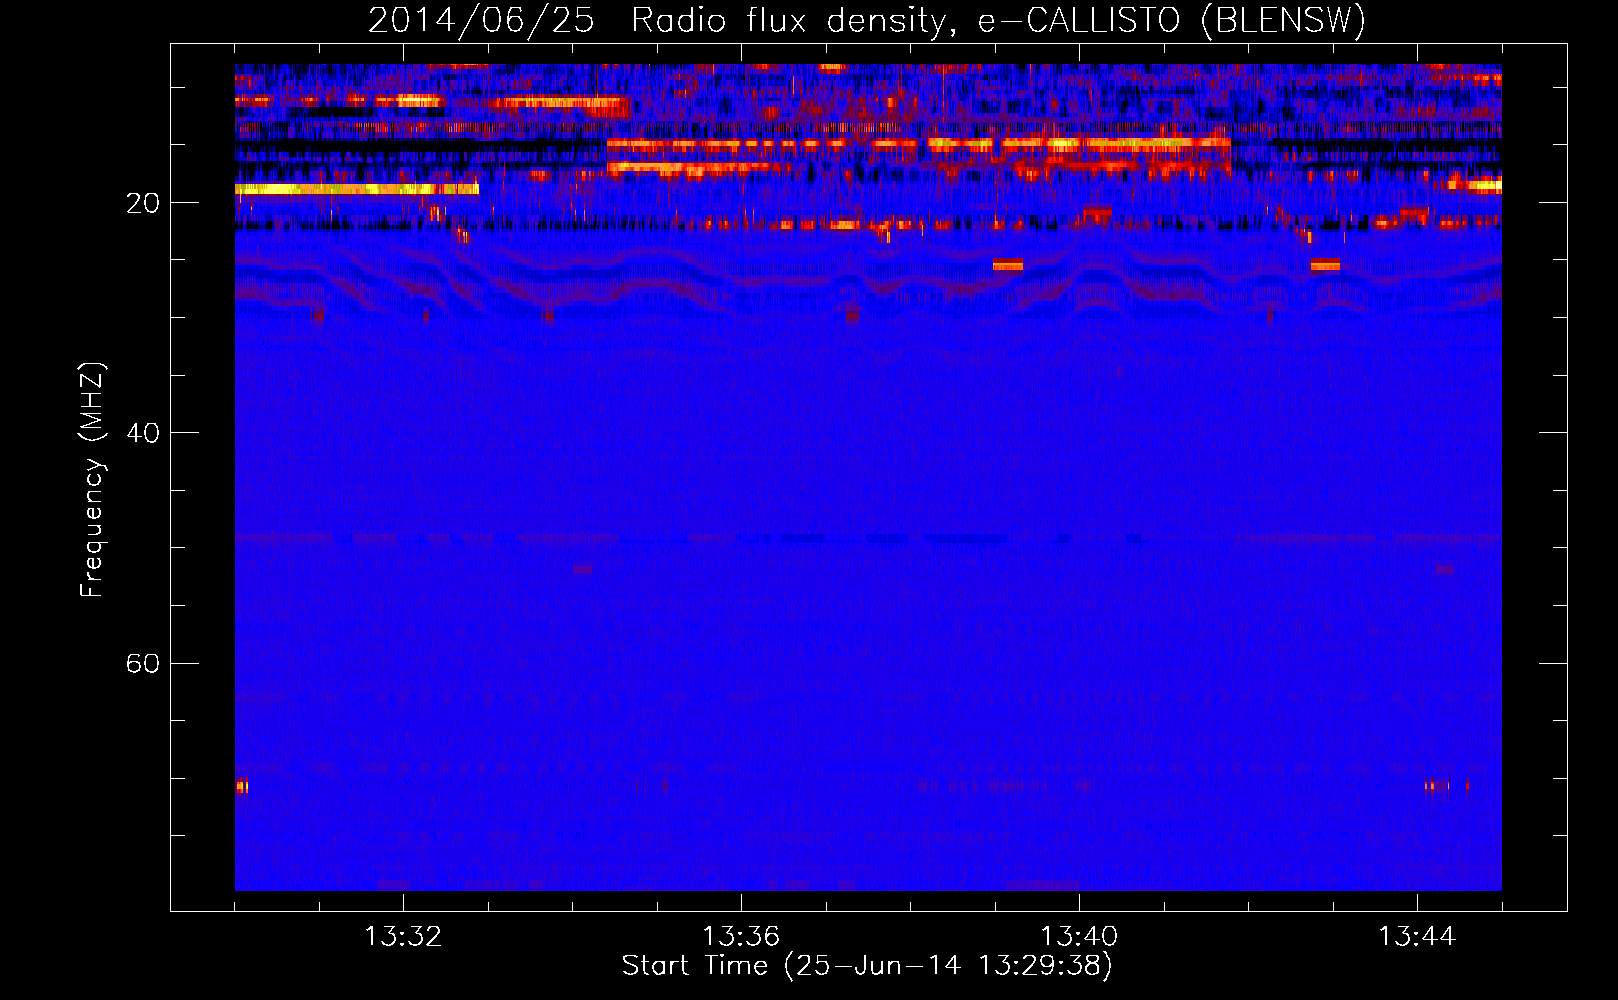The width and height of the screenshot is (1618, 1000).
Task: Click the 13:32 time tick label
Action: click(x=403, y=937)
